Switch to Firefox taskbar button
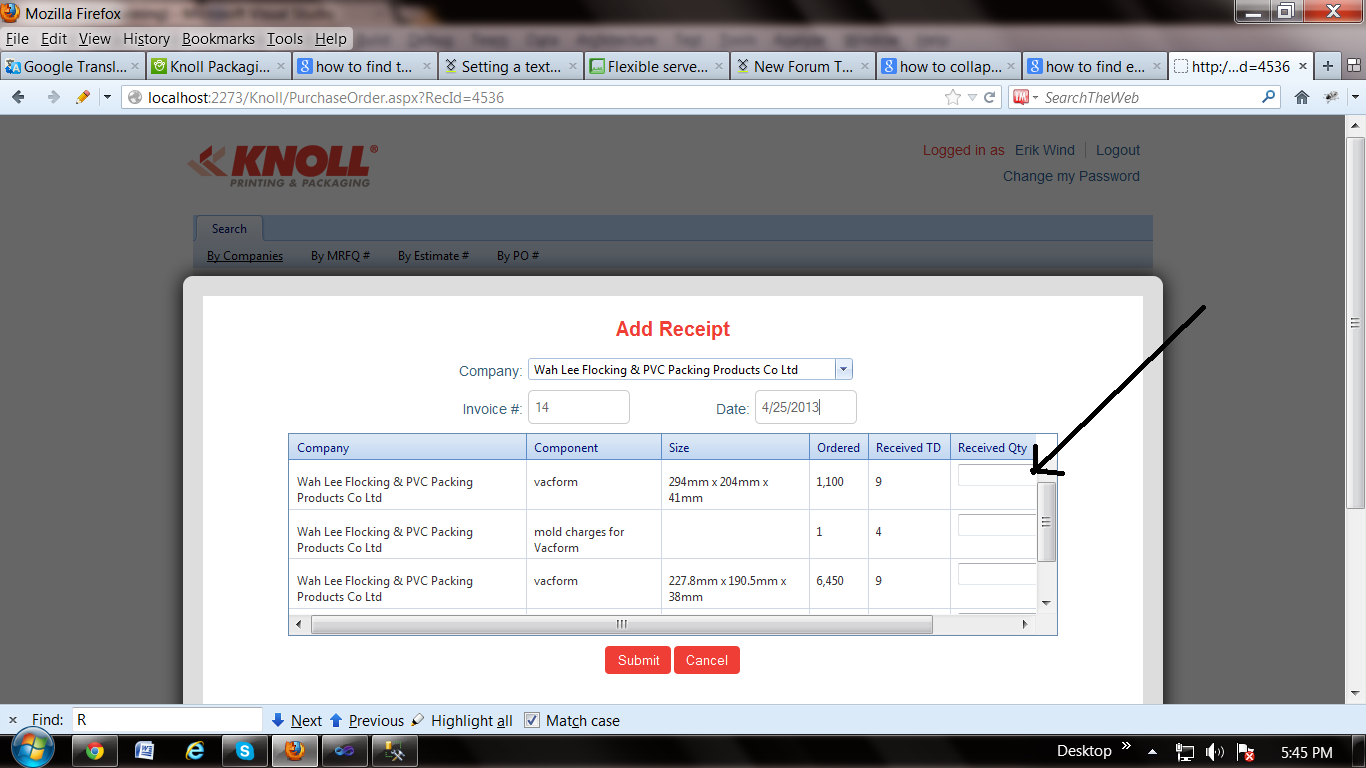 (x=295, y=751)
